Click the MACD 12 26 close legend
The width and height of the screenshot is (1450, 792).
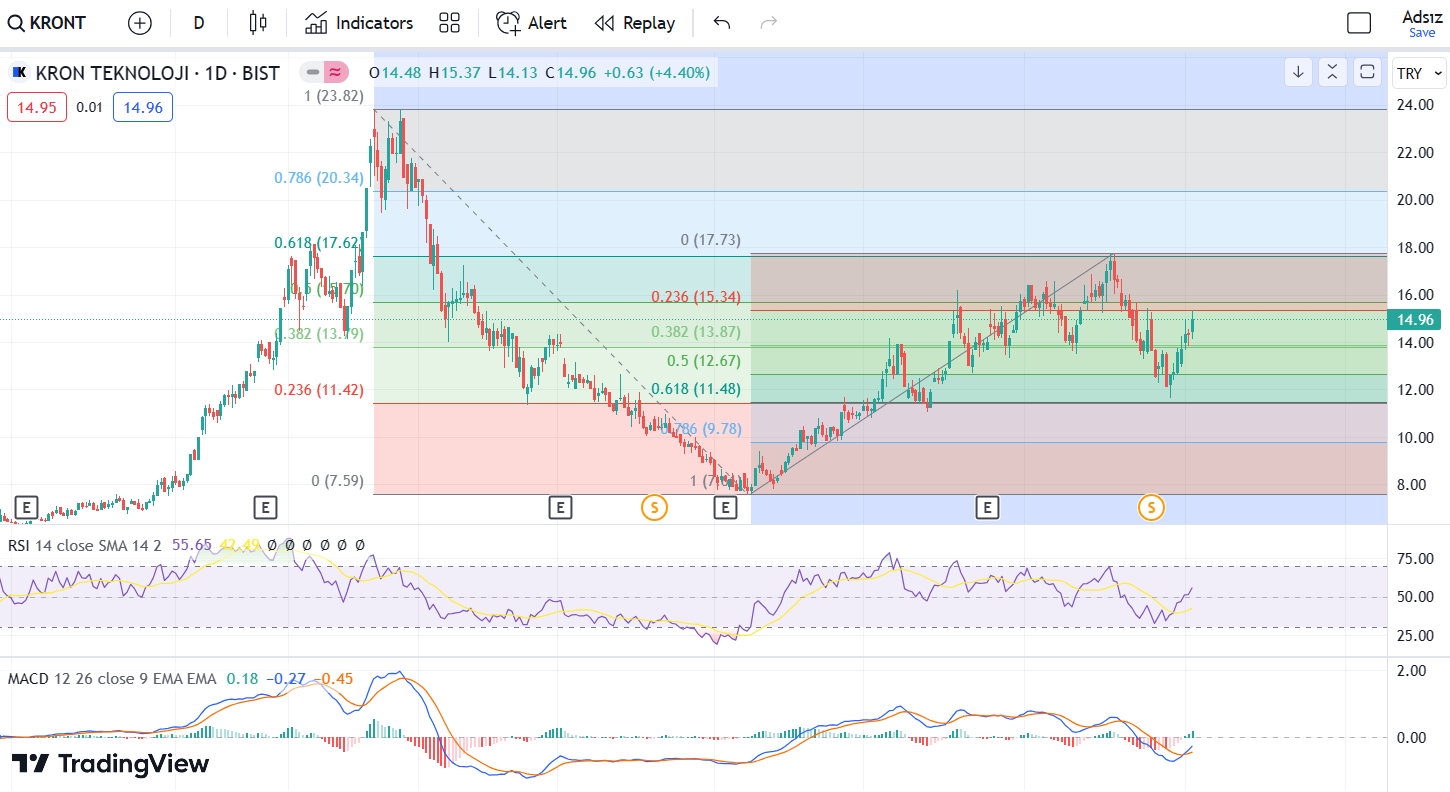pos(112,679)
